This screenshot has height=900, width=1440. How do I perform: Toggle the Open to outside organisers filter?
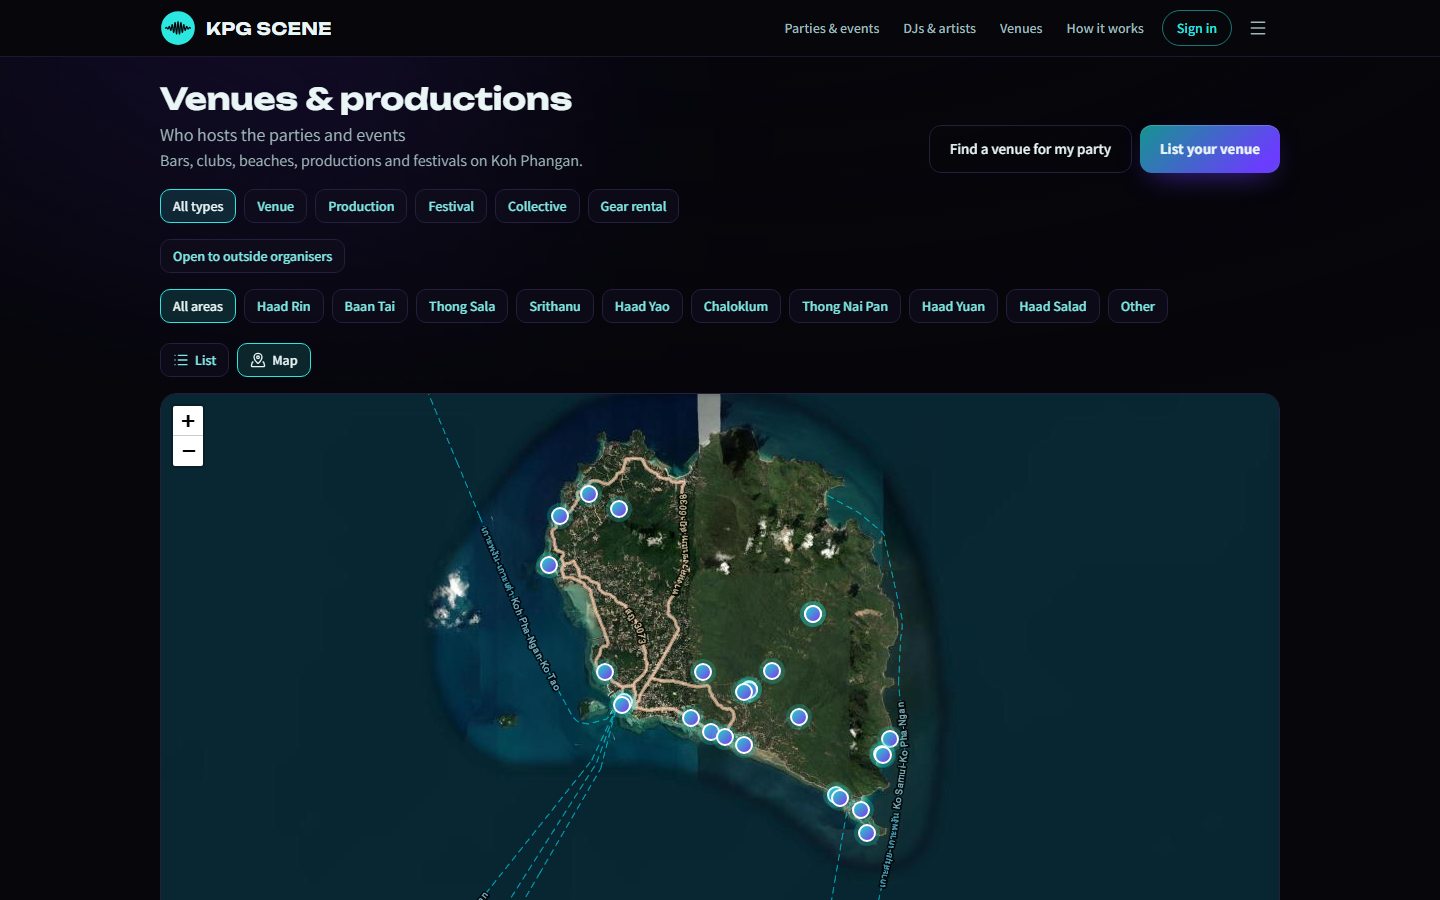click(252, 256)
